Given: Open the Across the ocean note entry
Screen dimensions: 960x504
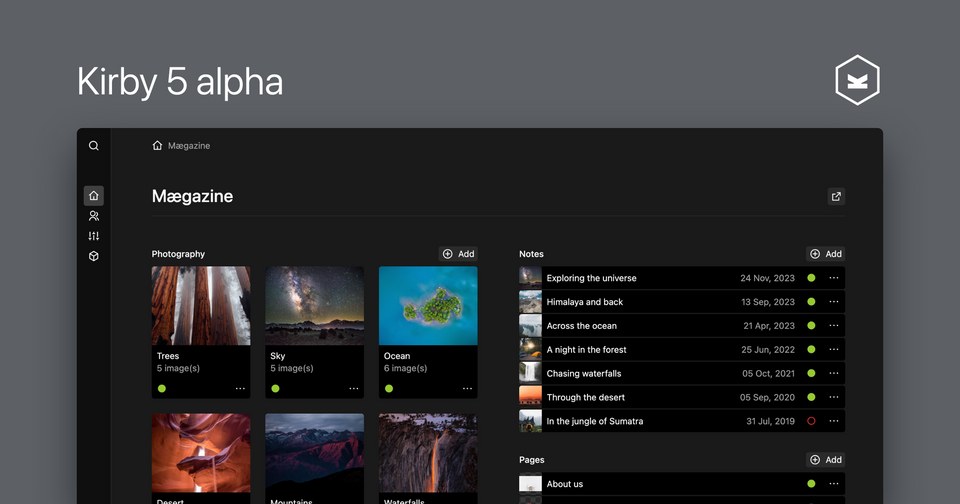Looking at the screenshot, I should (581, 326).
